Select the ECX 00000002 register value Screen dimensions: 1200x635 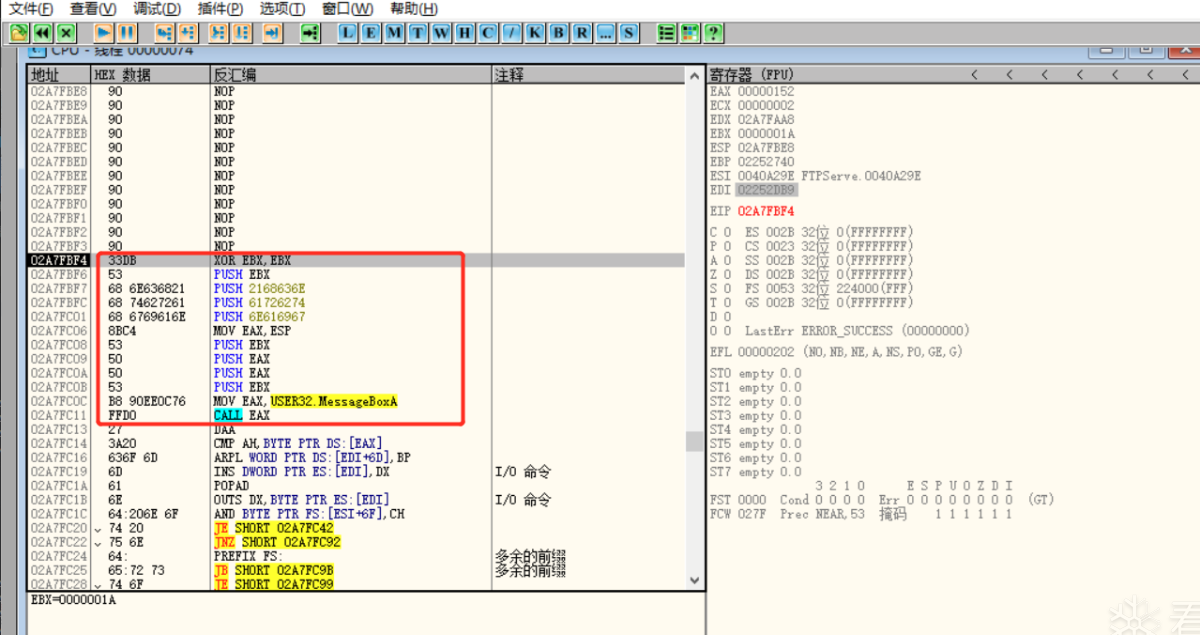(766, 105)
